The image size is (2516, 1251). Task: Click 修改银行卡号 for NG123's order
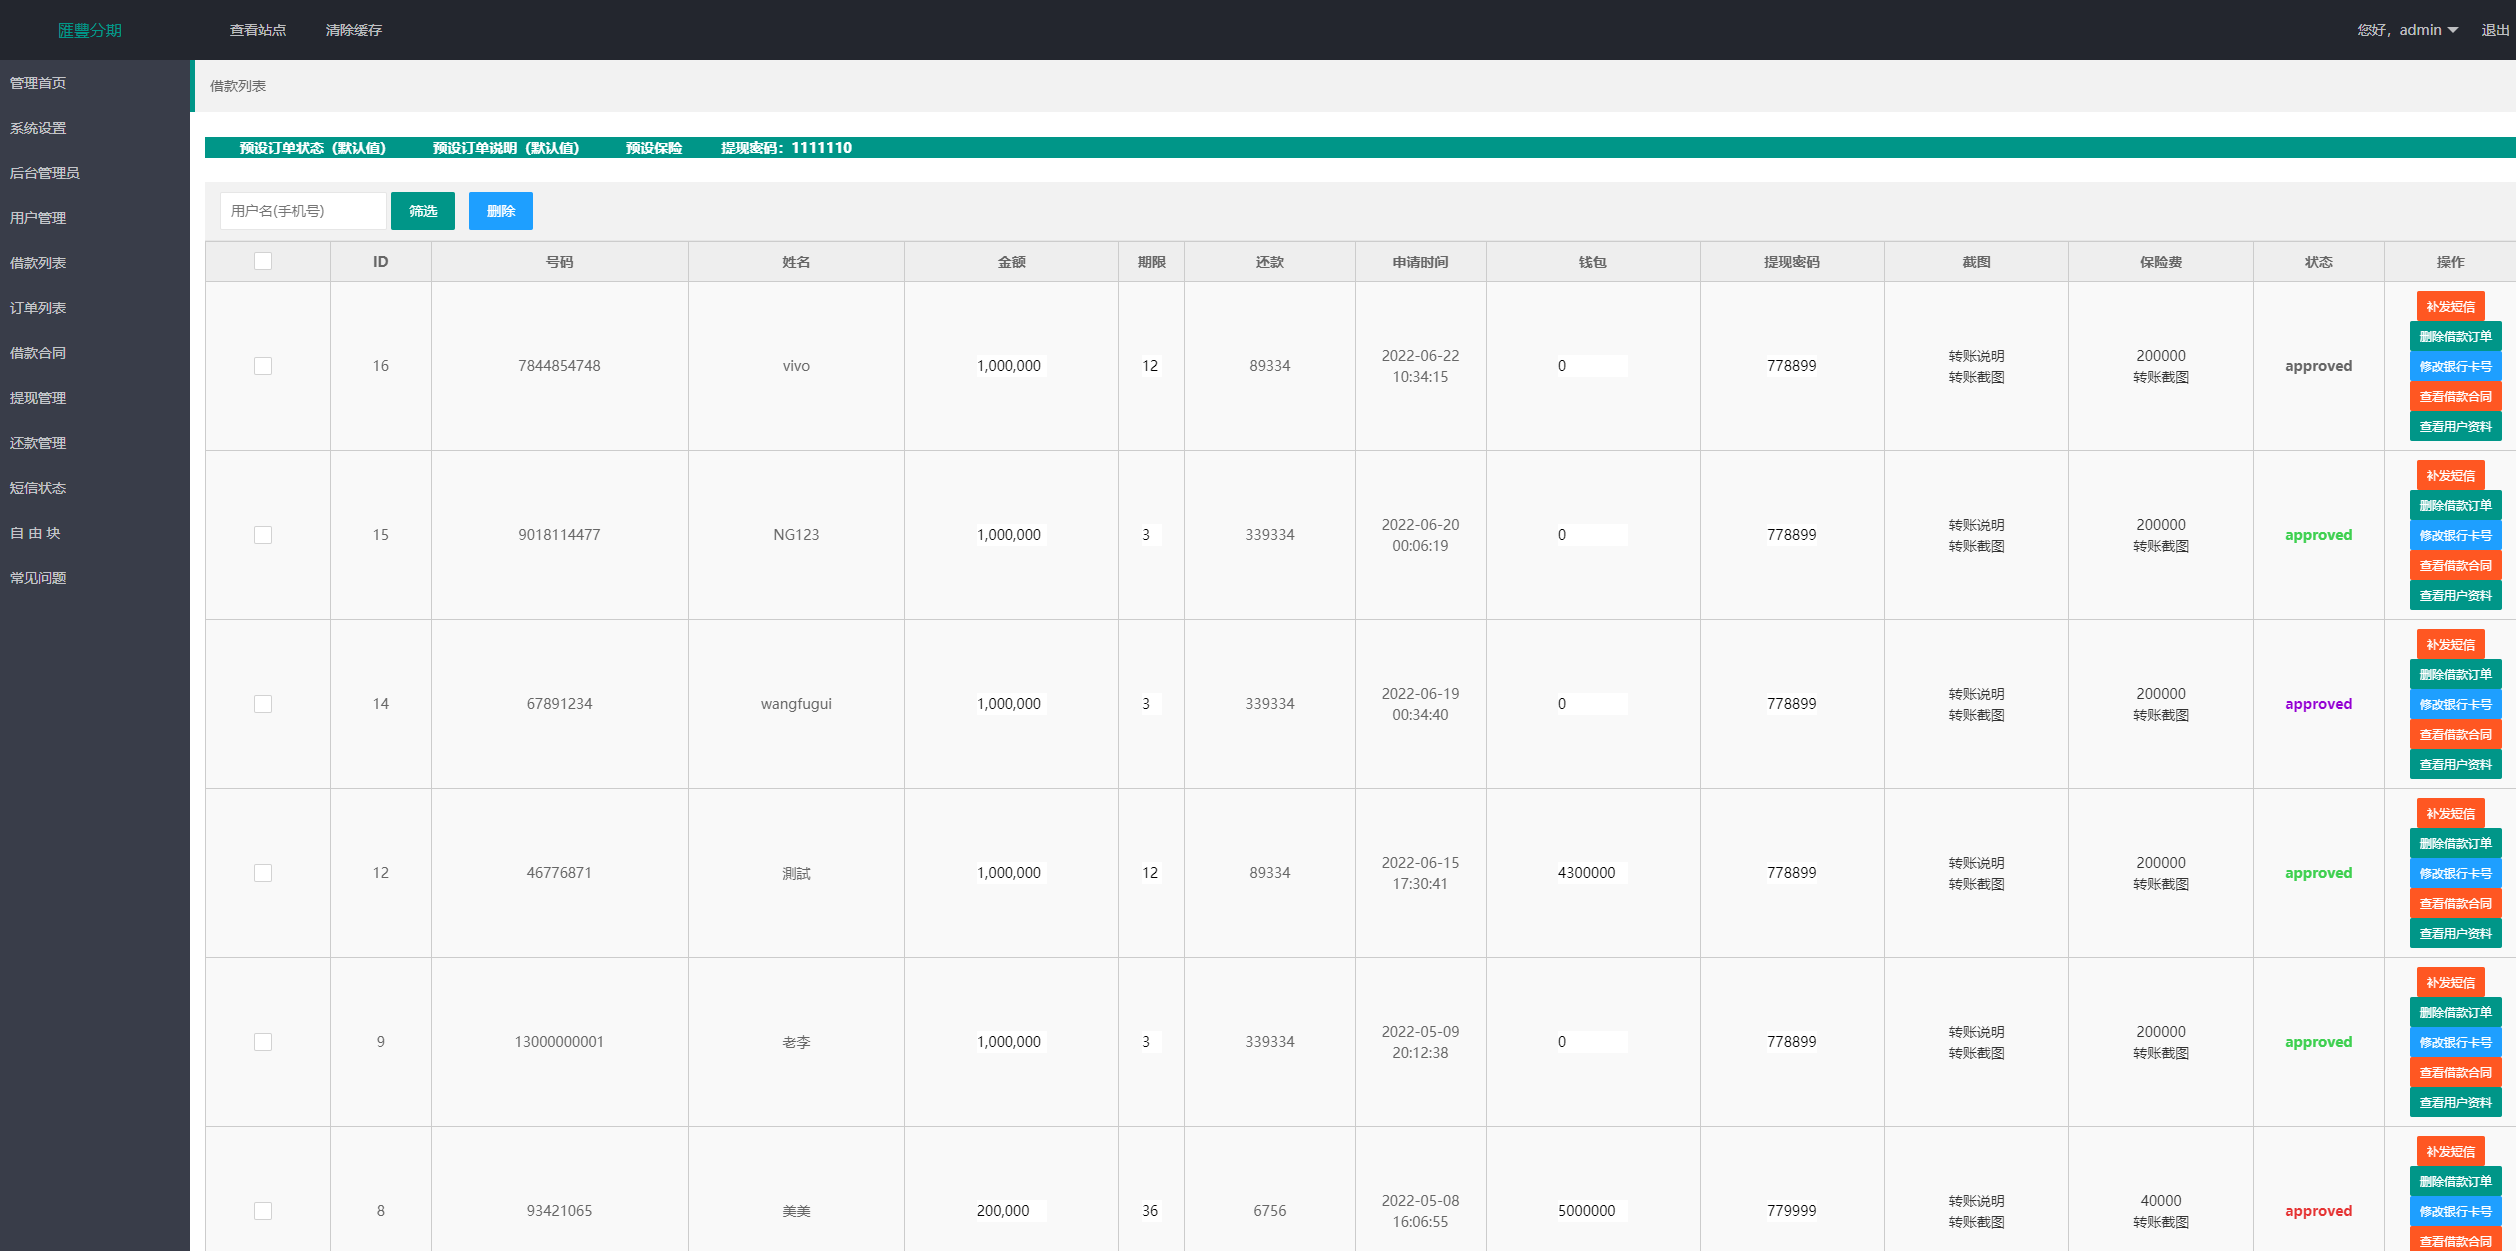(2455, 536)
